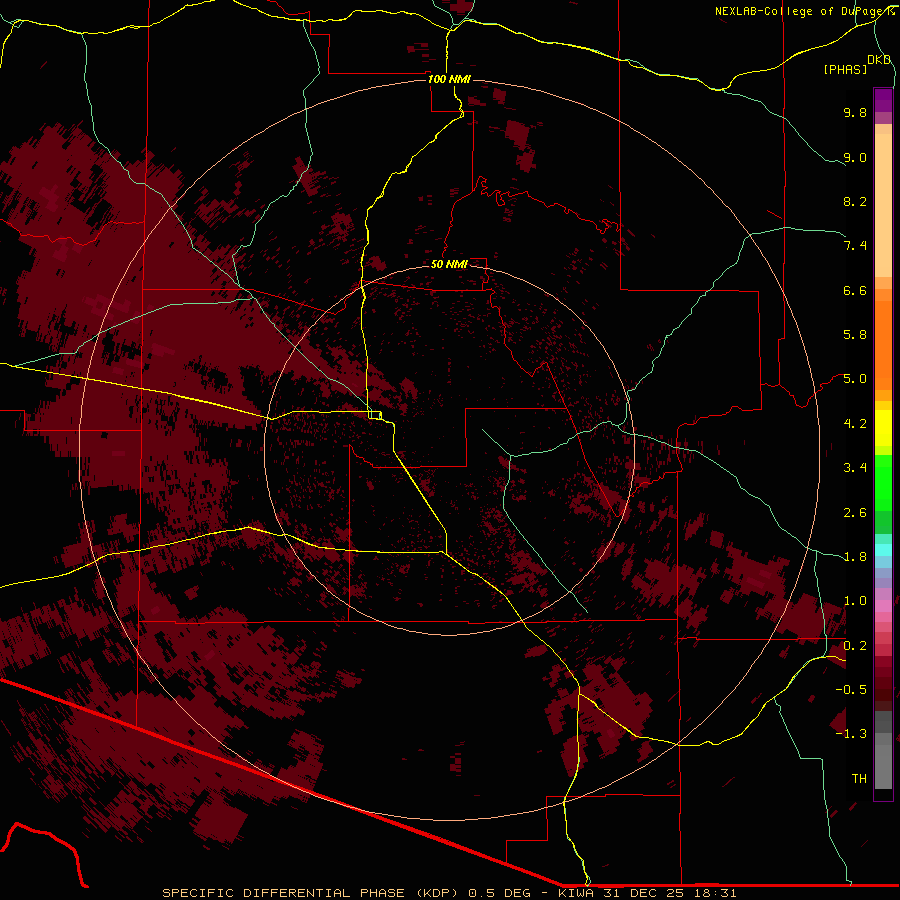Click the 18:31 timestamp text
Viewport: 900px width, 900px height.
click(x=716, y=893)
